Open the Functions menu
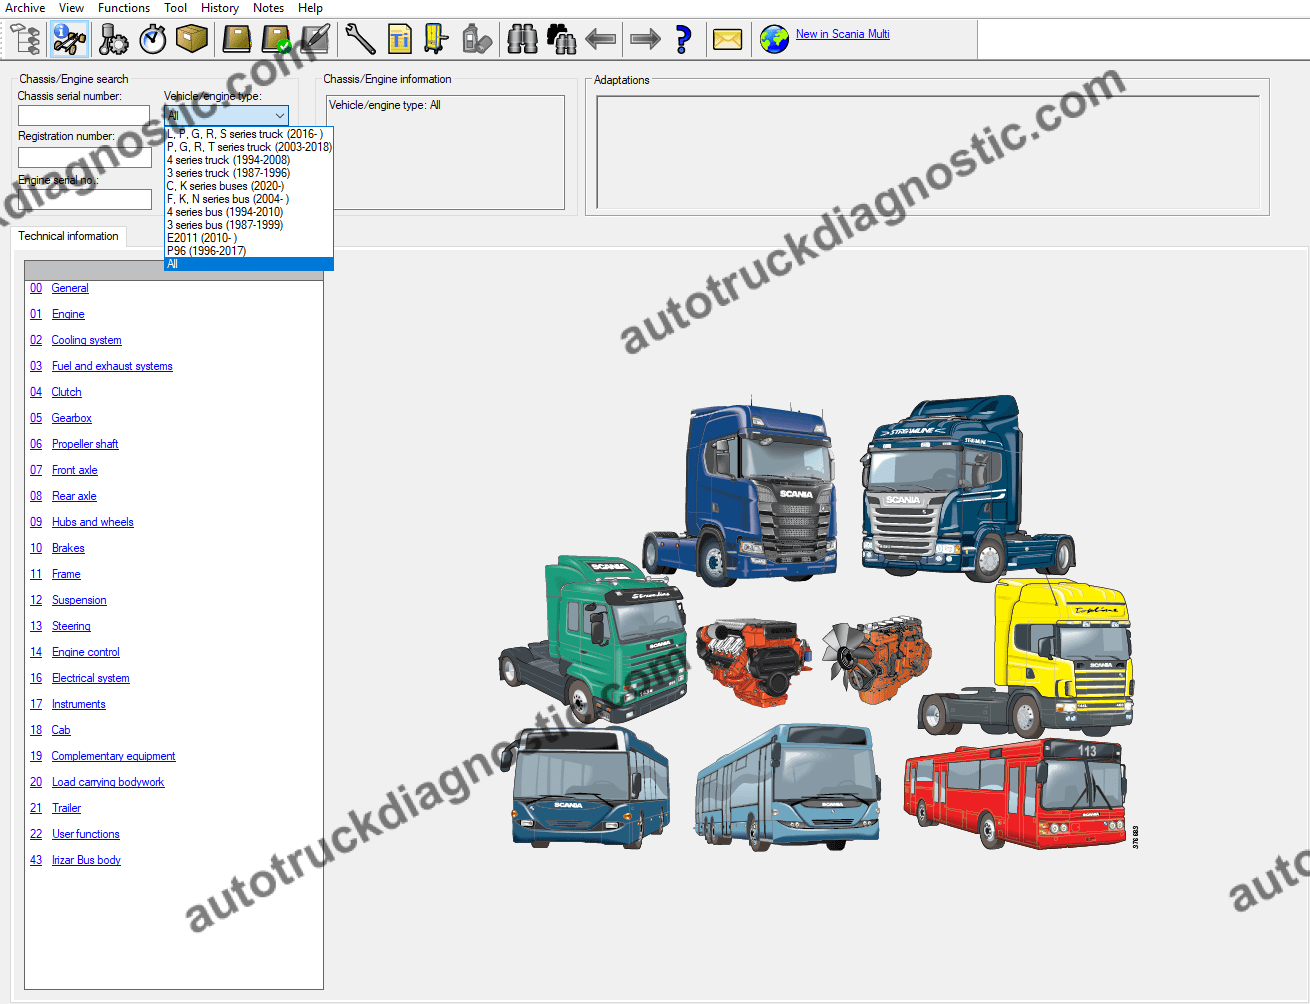 tap(124, 8)
